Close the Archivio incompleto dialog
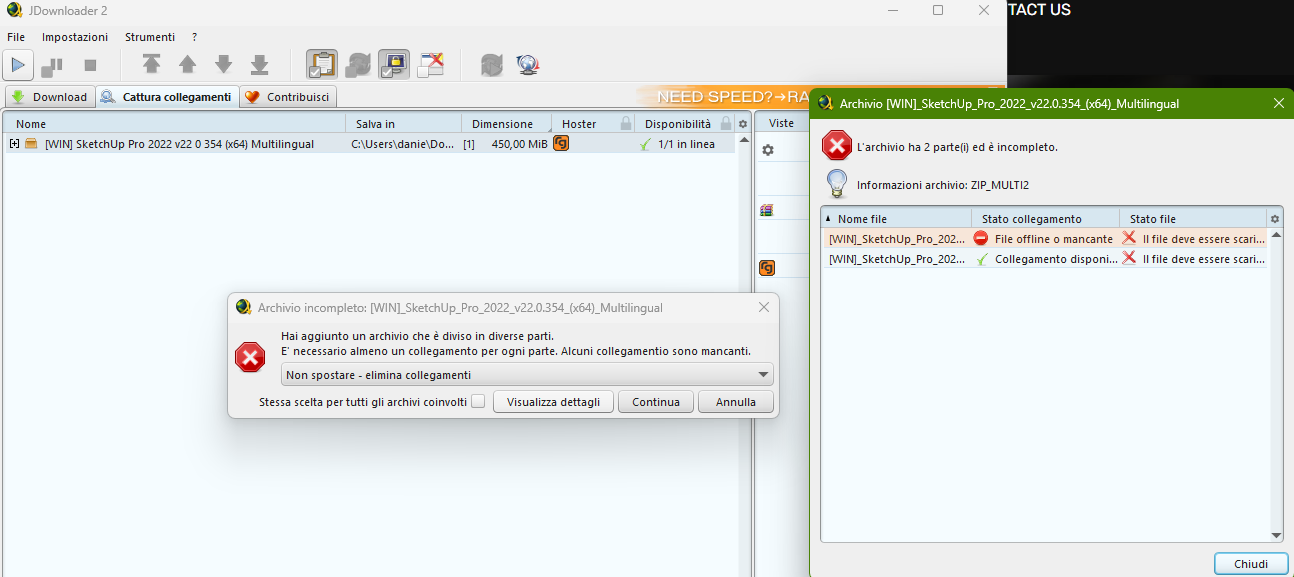The image size is (1294, 577). (764, 307)
